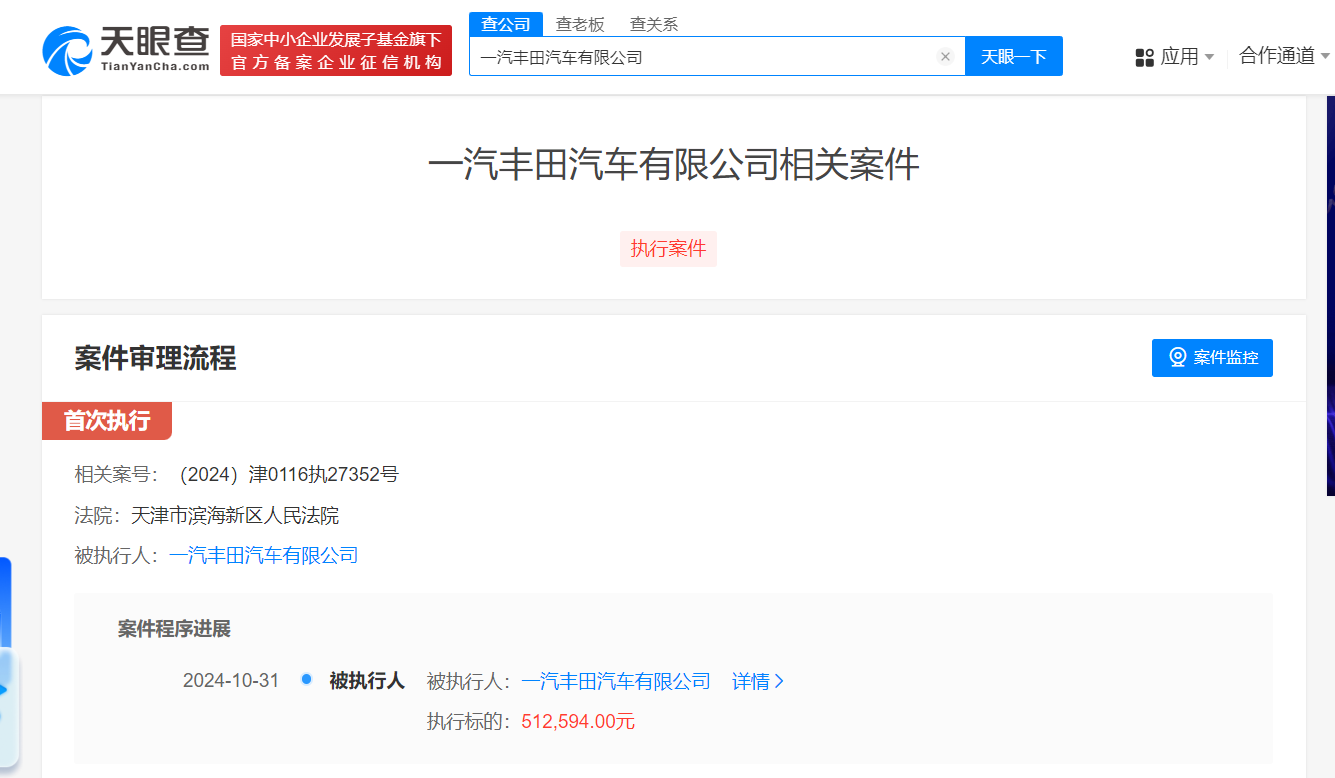
Task: Expand the 合作通道 dropdown arrow
Action: click(1326, 56)
